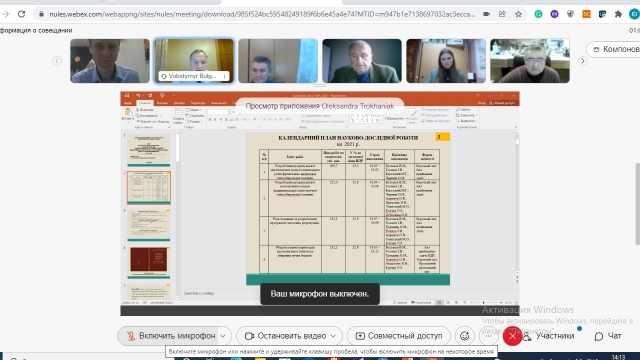Toggle the Участники participants panel
The height and width of the screenshot is (360, 640).
pos(549,336)
